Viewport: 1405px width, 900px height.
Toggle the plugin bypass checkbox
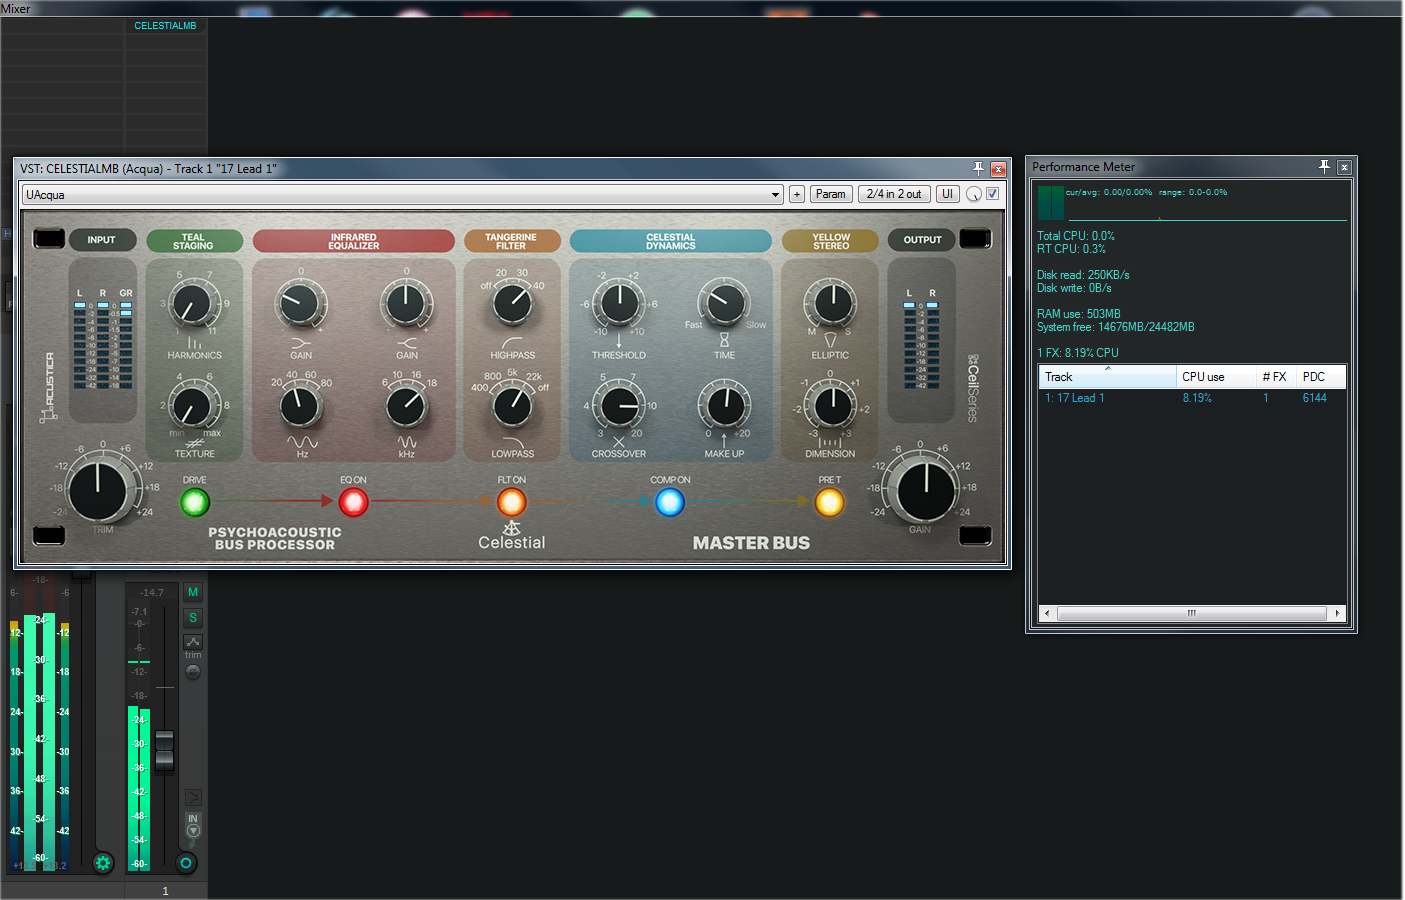tap(993, 194)
